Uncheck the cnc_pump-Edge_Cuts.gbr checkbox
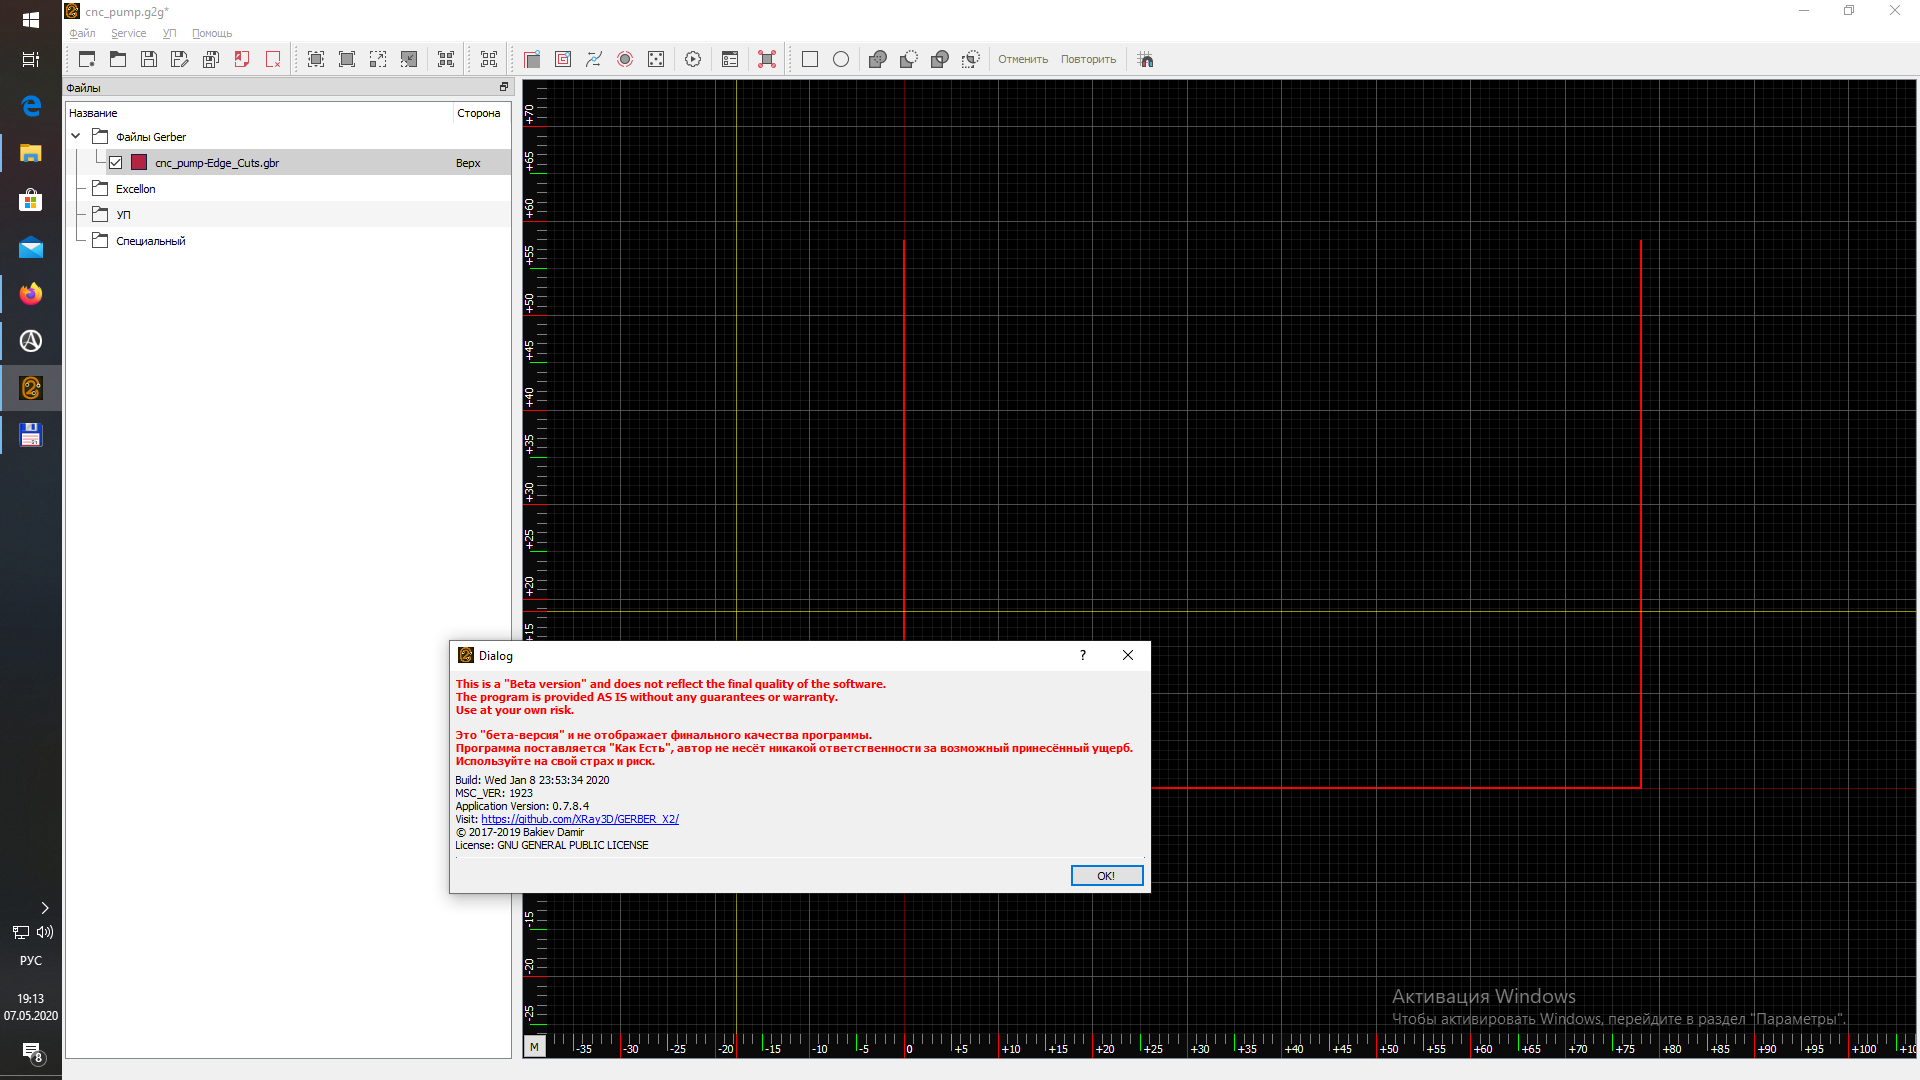 [116, 163]
